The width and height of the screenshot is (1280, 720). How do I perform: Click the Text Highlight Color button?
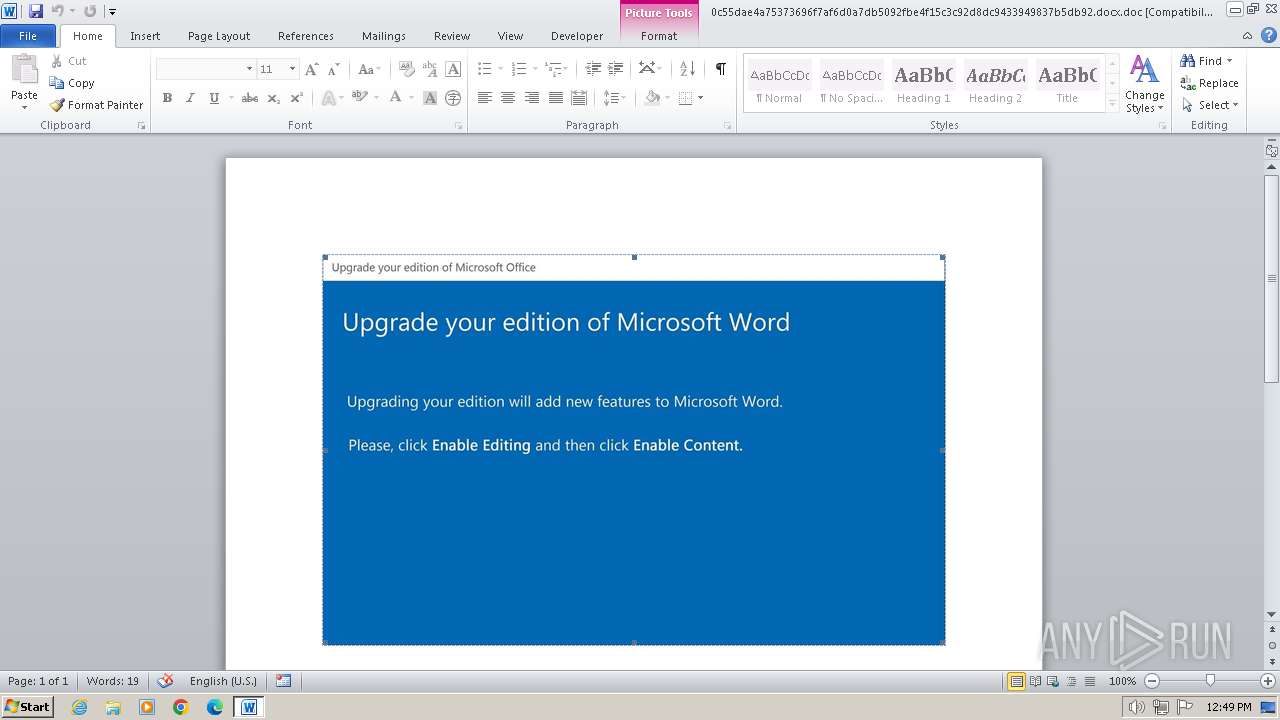359,98
